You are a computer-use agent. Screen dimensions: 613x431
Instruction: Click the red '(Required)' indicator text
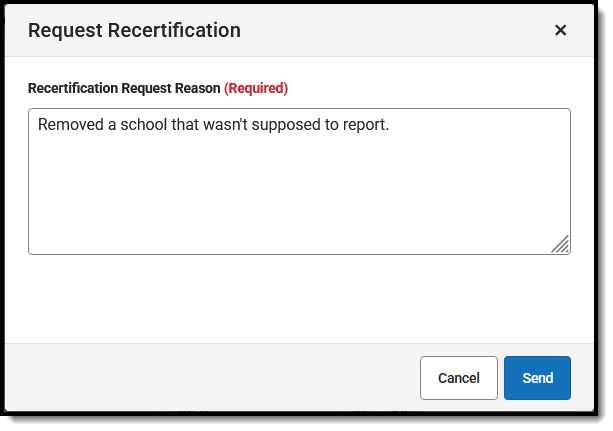[256, 88]
